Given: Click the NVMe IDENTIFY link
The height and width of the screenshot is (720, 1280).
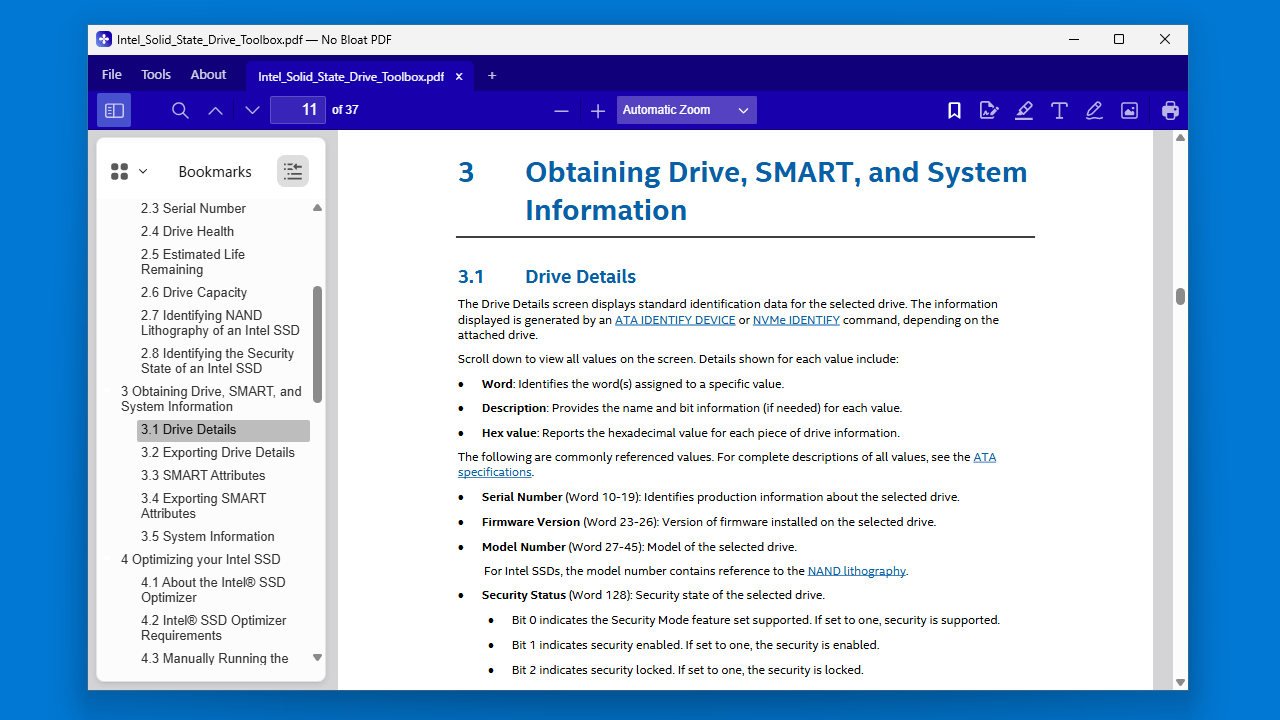Looking at the screenshot, I should coord(796,320).
